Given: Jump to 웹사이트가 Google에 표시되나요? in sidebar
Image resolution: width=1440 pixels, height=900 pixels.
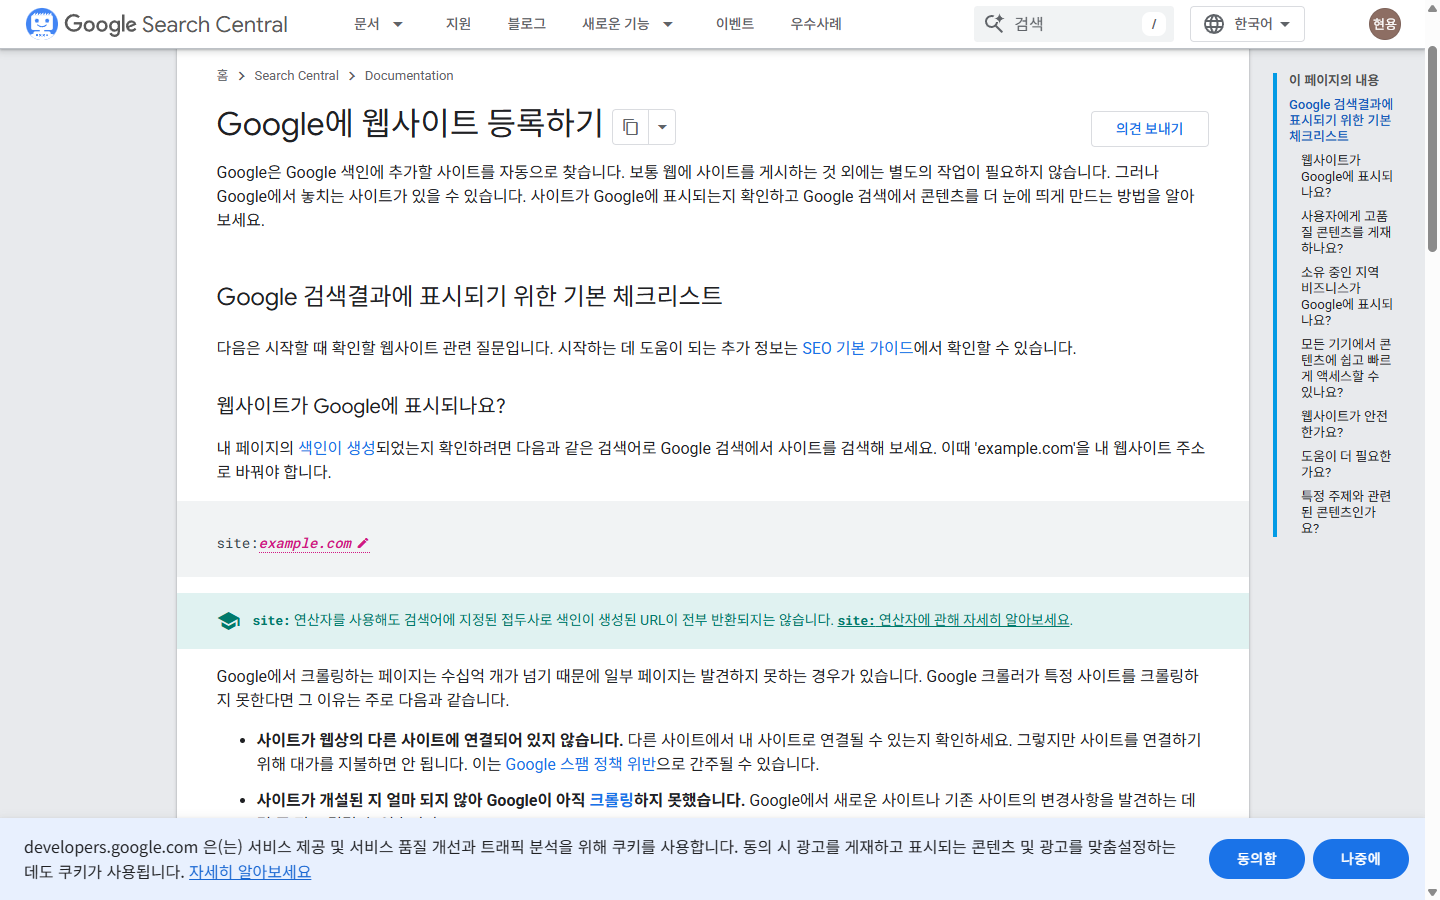Looking at the screenshot, I should tap(1347, 176).
